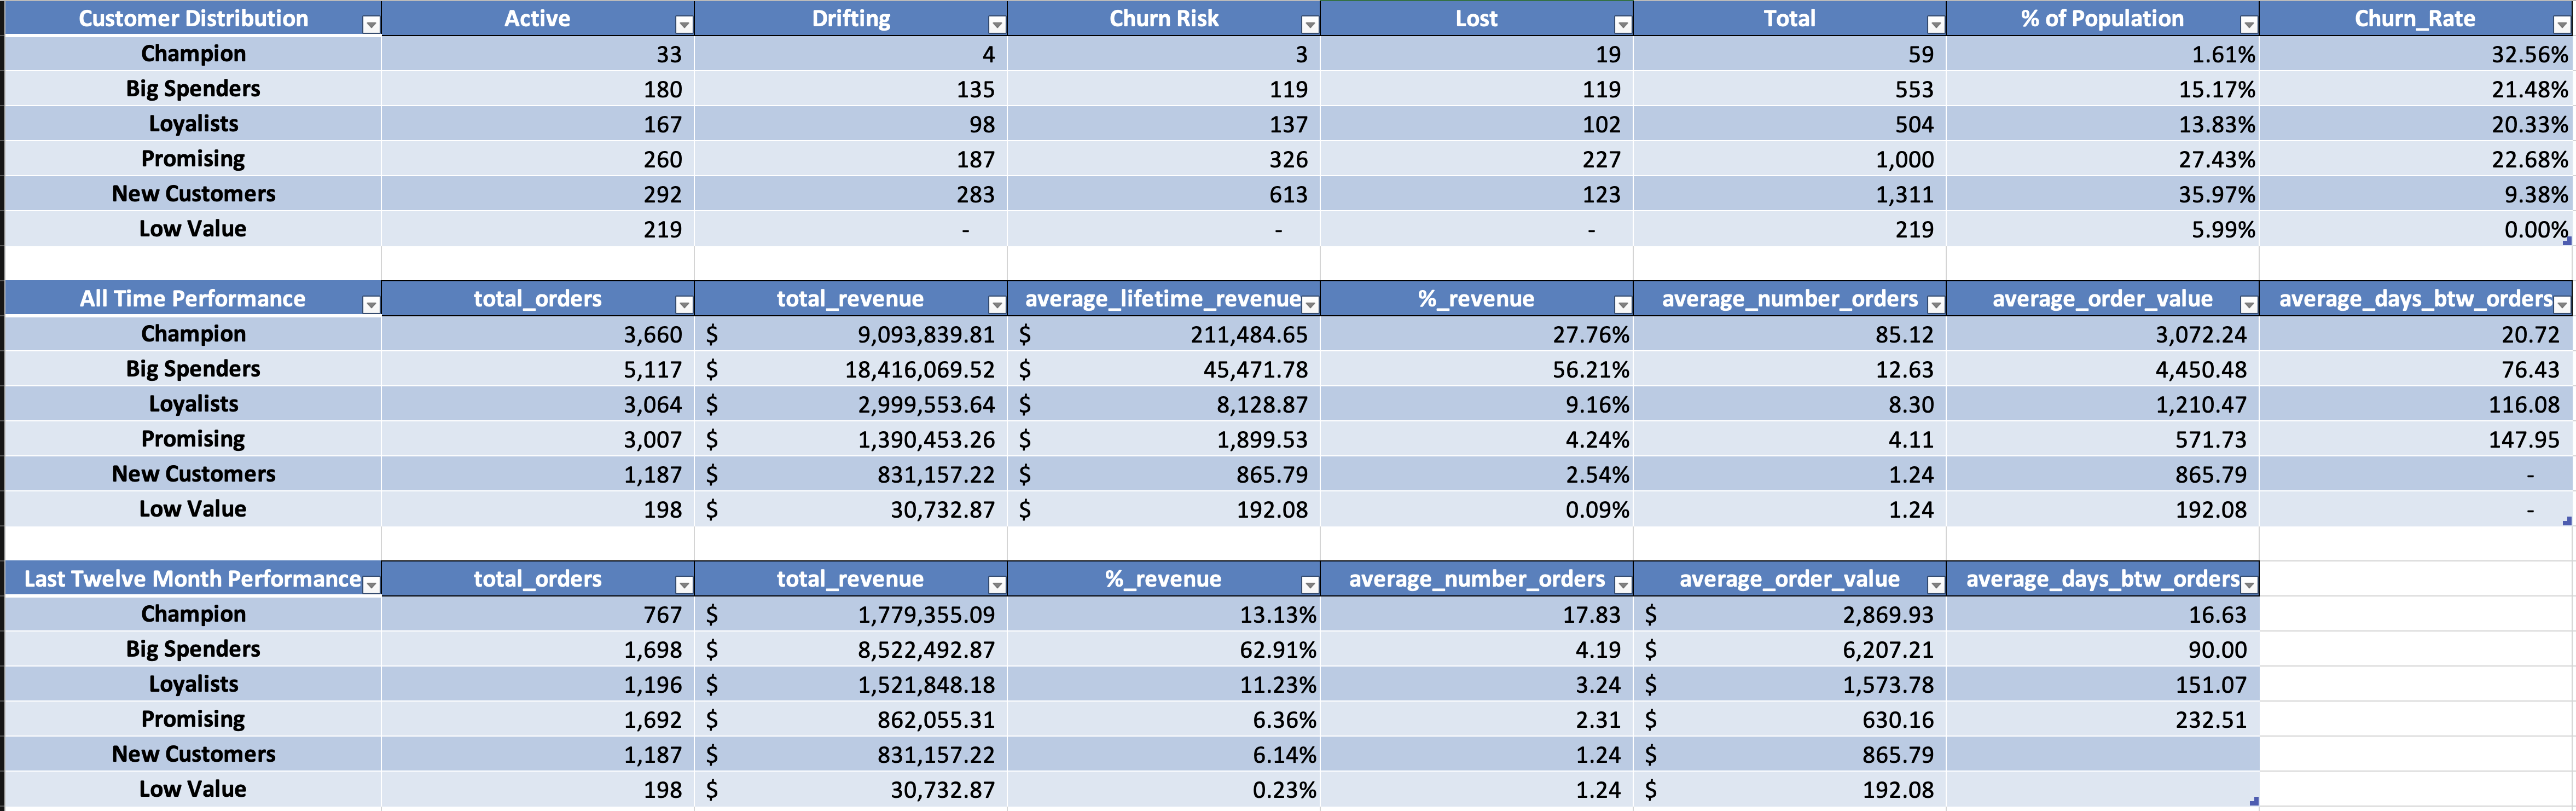This screenshot has height=811, width=2576.
Task: Select the All Time Performance header cell
Action: click(x=193, y=298)
